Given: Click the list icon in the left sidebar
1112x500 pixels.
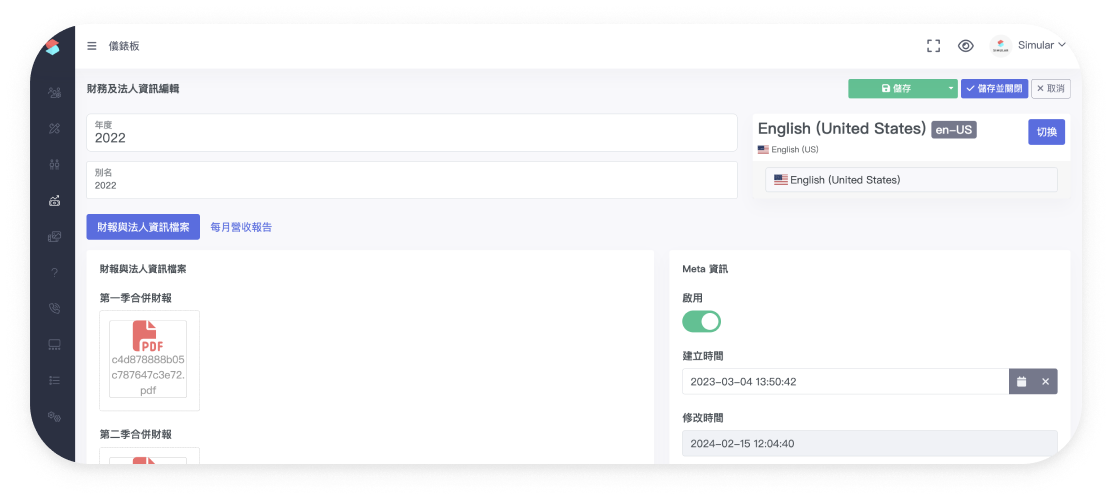Looking at the screenshot, I should coord(54,381).
